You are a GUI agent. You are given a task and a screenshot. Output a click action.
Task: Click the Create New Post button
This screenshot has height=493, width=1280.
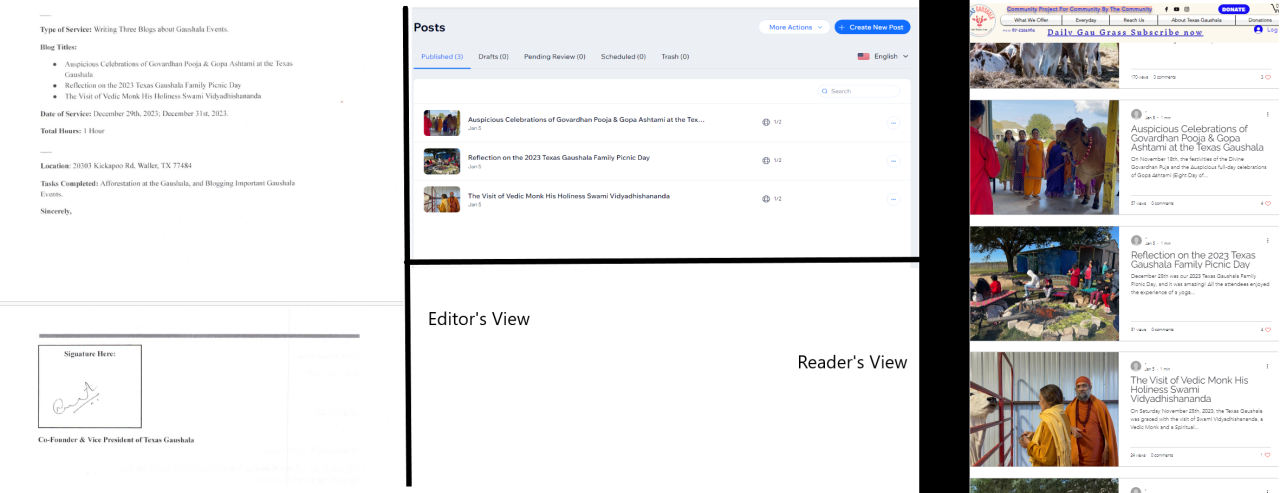(872, 27)
